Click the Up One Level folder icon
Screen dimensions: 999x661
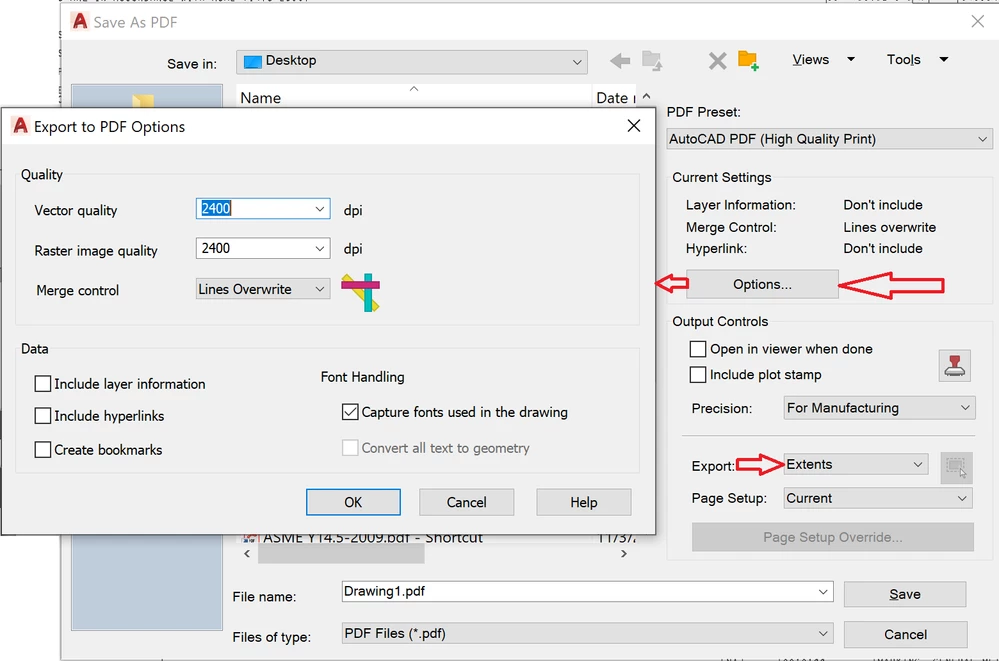(x=652, y=60)
